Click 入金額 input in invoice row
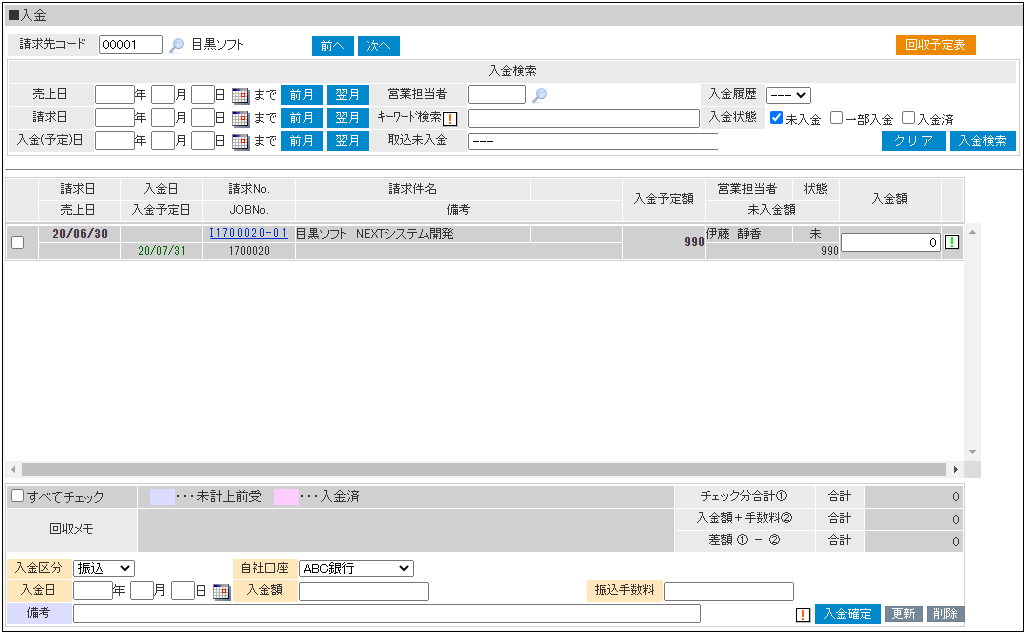The height and width of the screenshot is (634, 1026). pos(891,243)
